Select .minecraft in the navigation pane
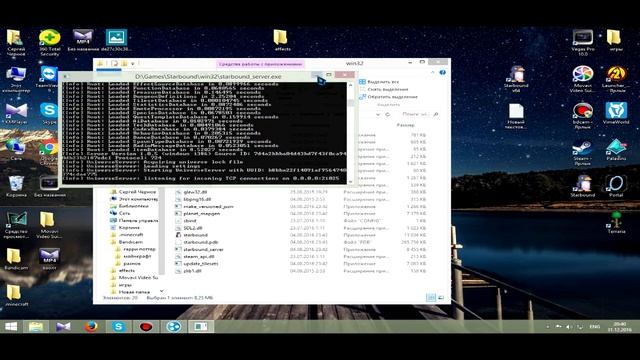Image resolution: width=640 pixels, height=360 pixels. click(127, 235)
